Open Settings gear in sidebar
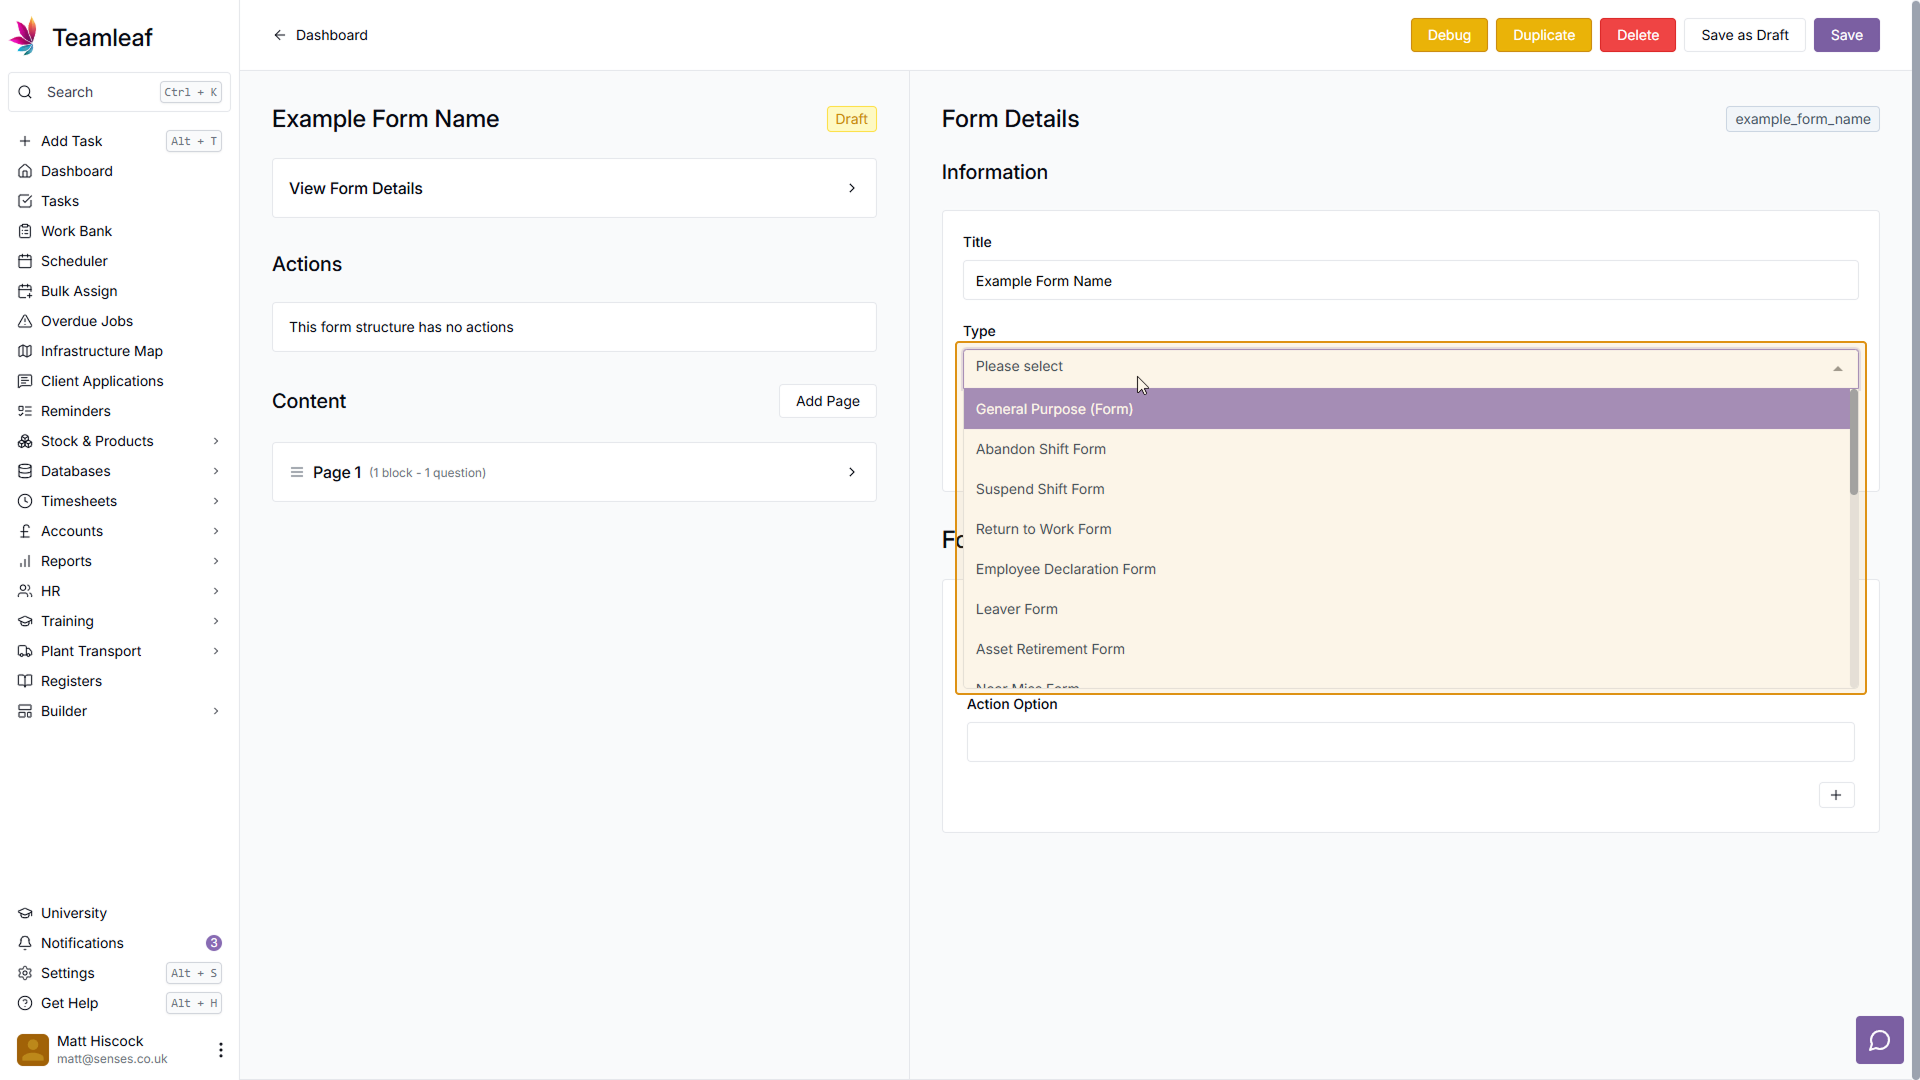 (25, 973)
